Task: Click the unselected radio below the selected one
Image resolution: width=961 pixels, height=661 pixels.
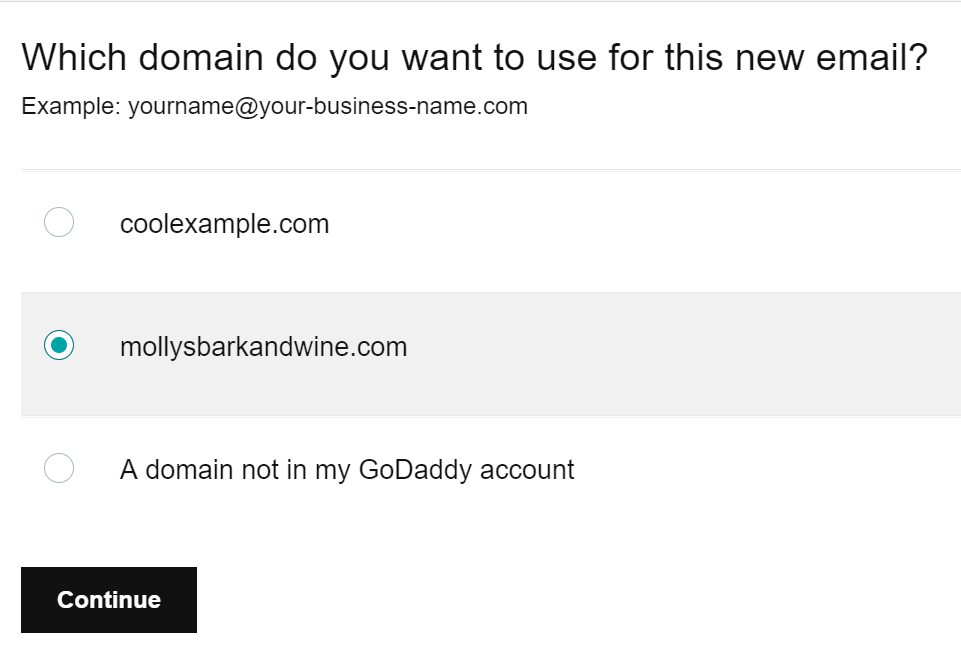Action: [59, 468]
